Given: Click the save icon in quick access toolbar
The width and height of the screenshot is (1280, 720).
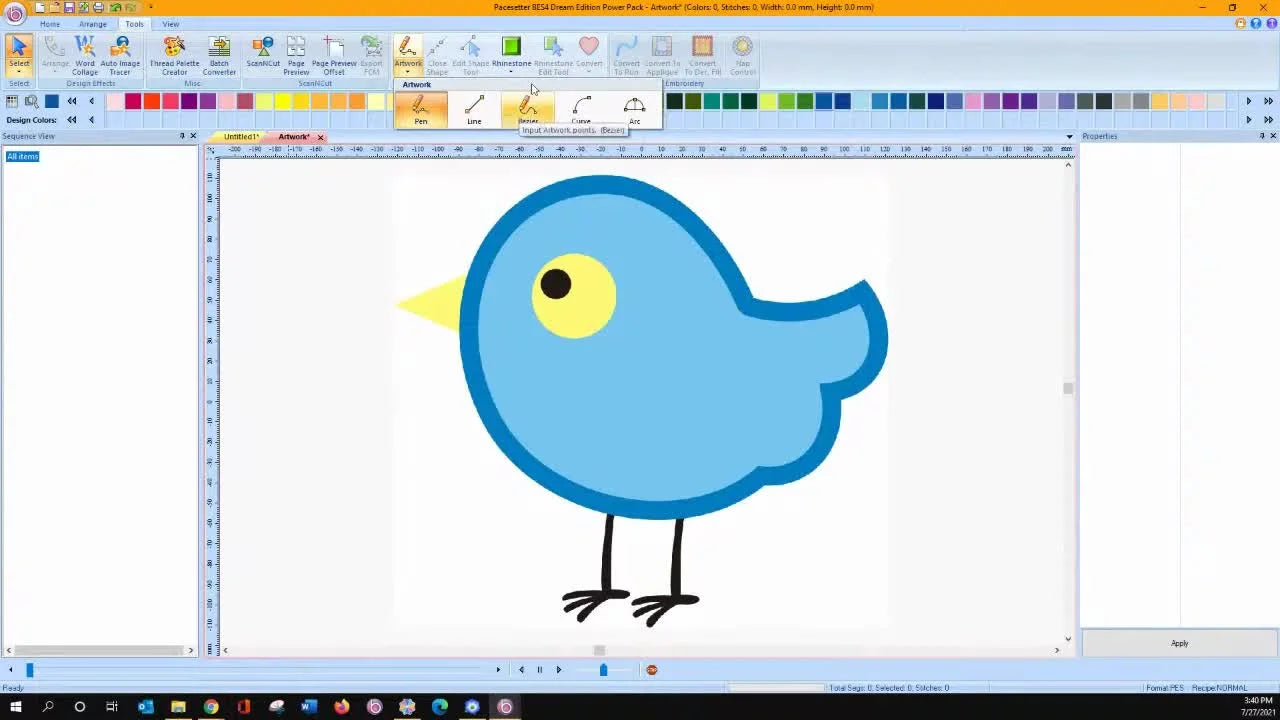Looking at the screenshot, I should tap(69, 7).
